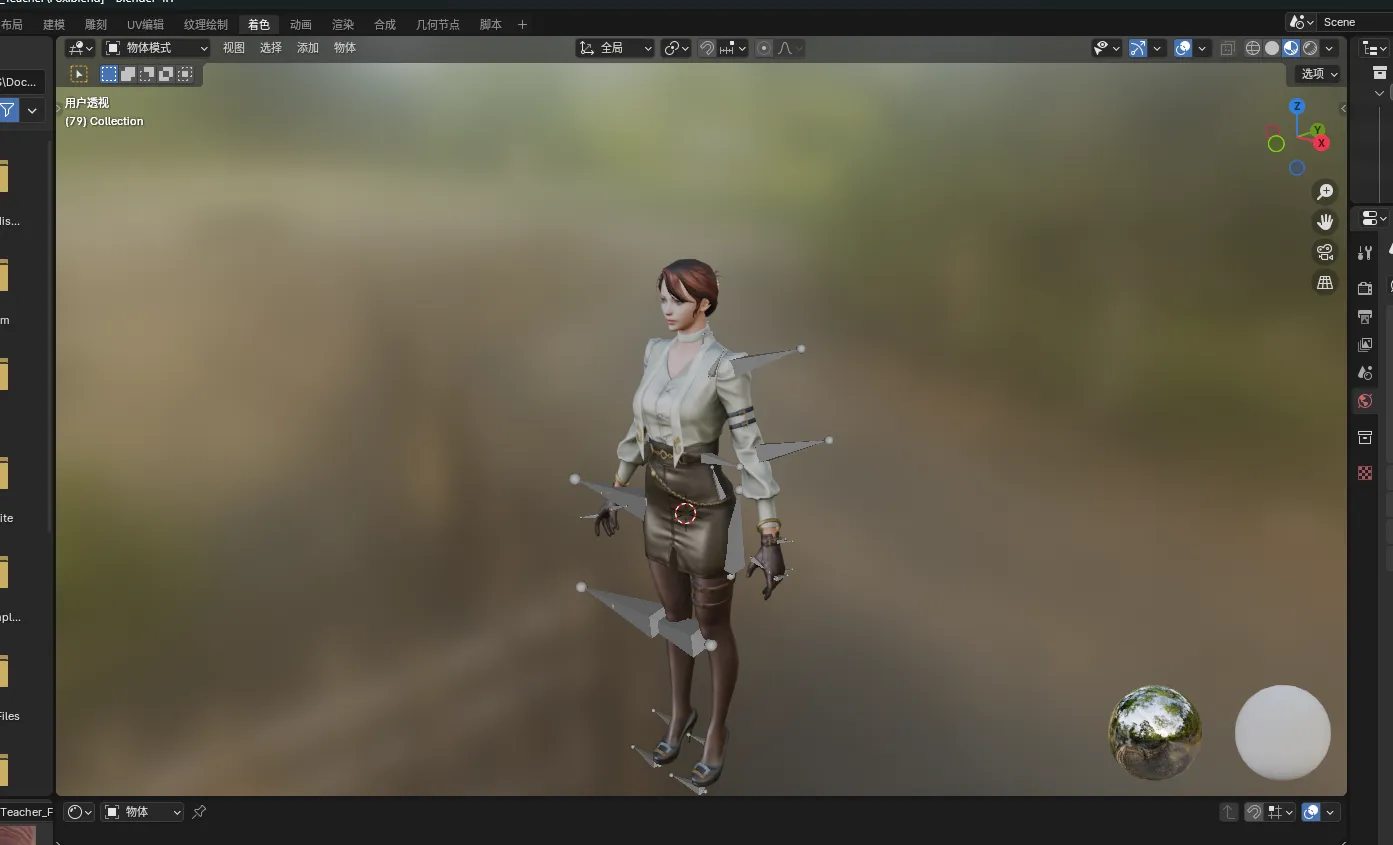Select the tweak select tool icon

point(79,74)
